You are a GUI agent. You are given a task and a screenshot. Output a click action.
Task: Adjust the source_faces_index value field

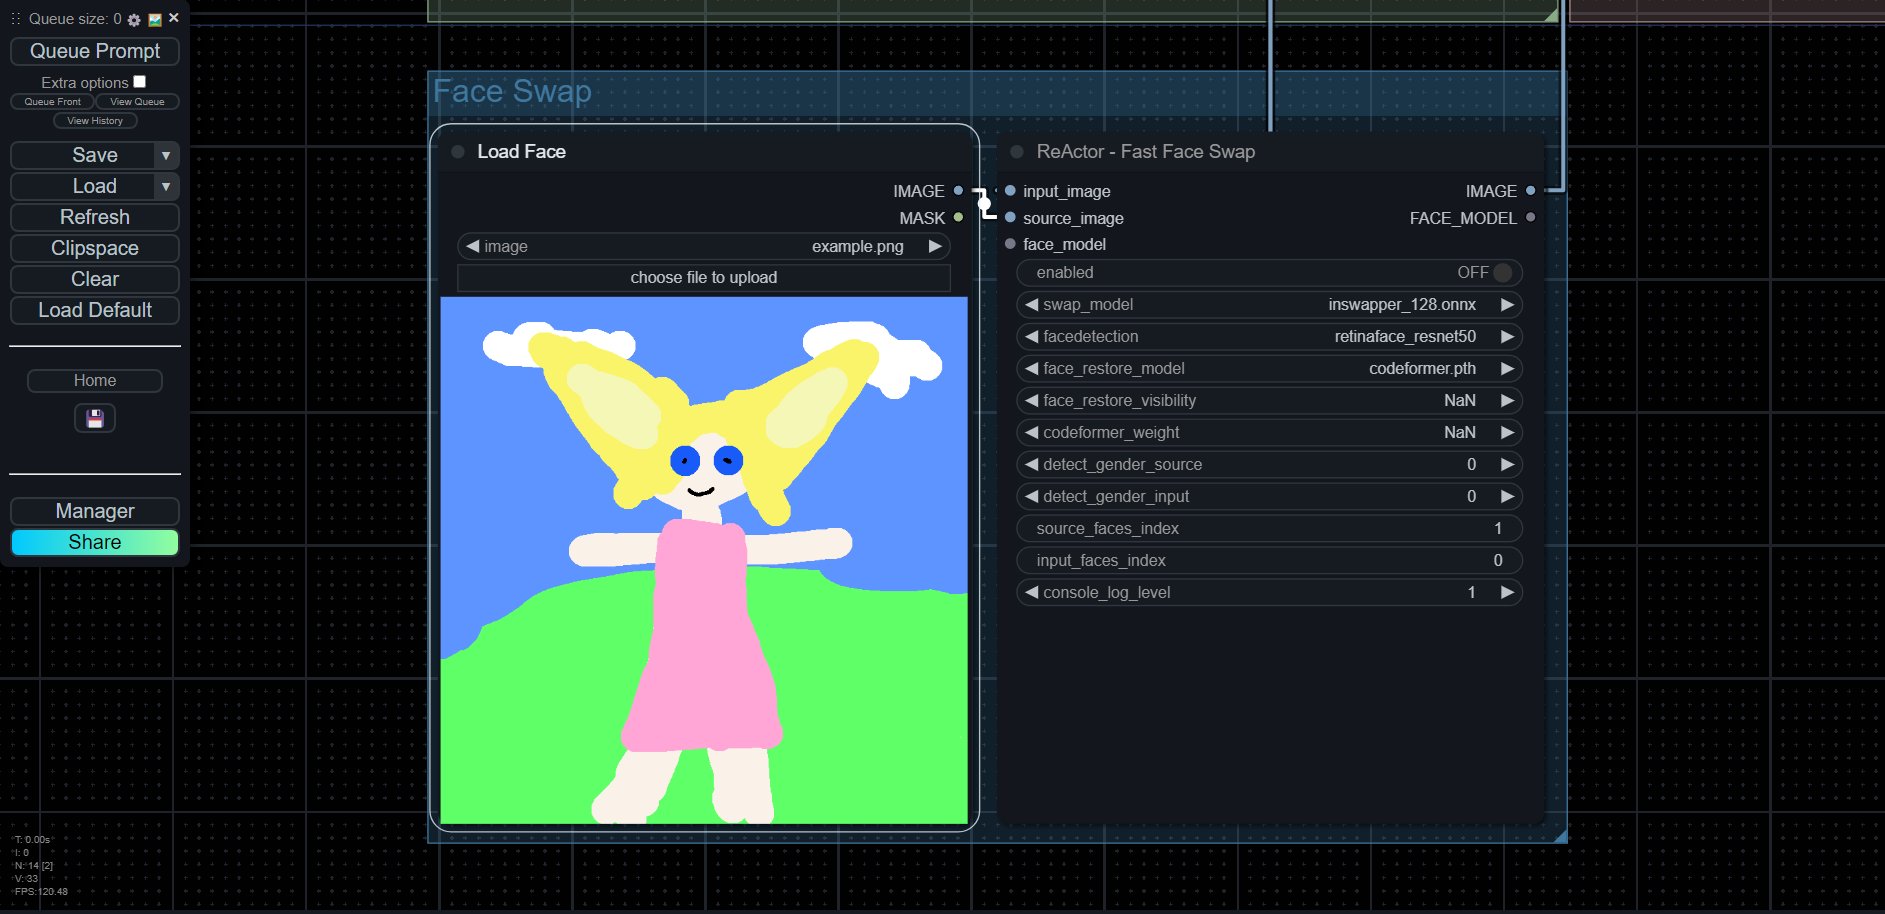(1269, 529)
